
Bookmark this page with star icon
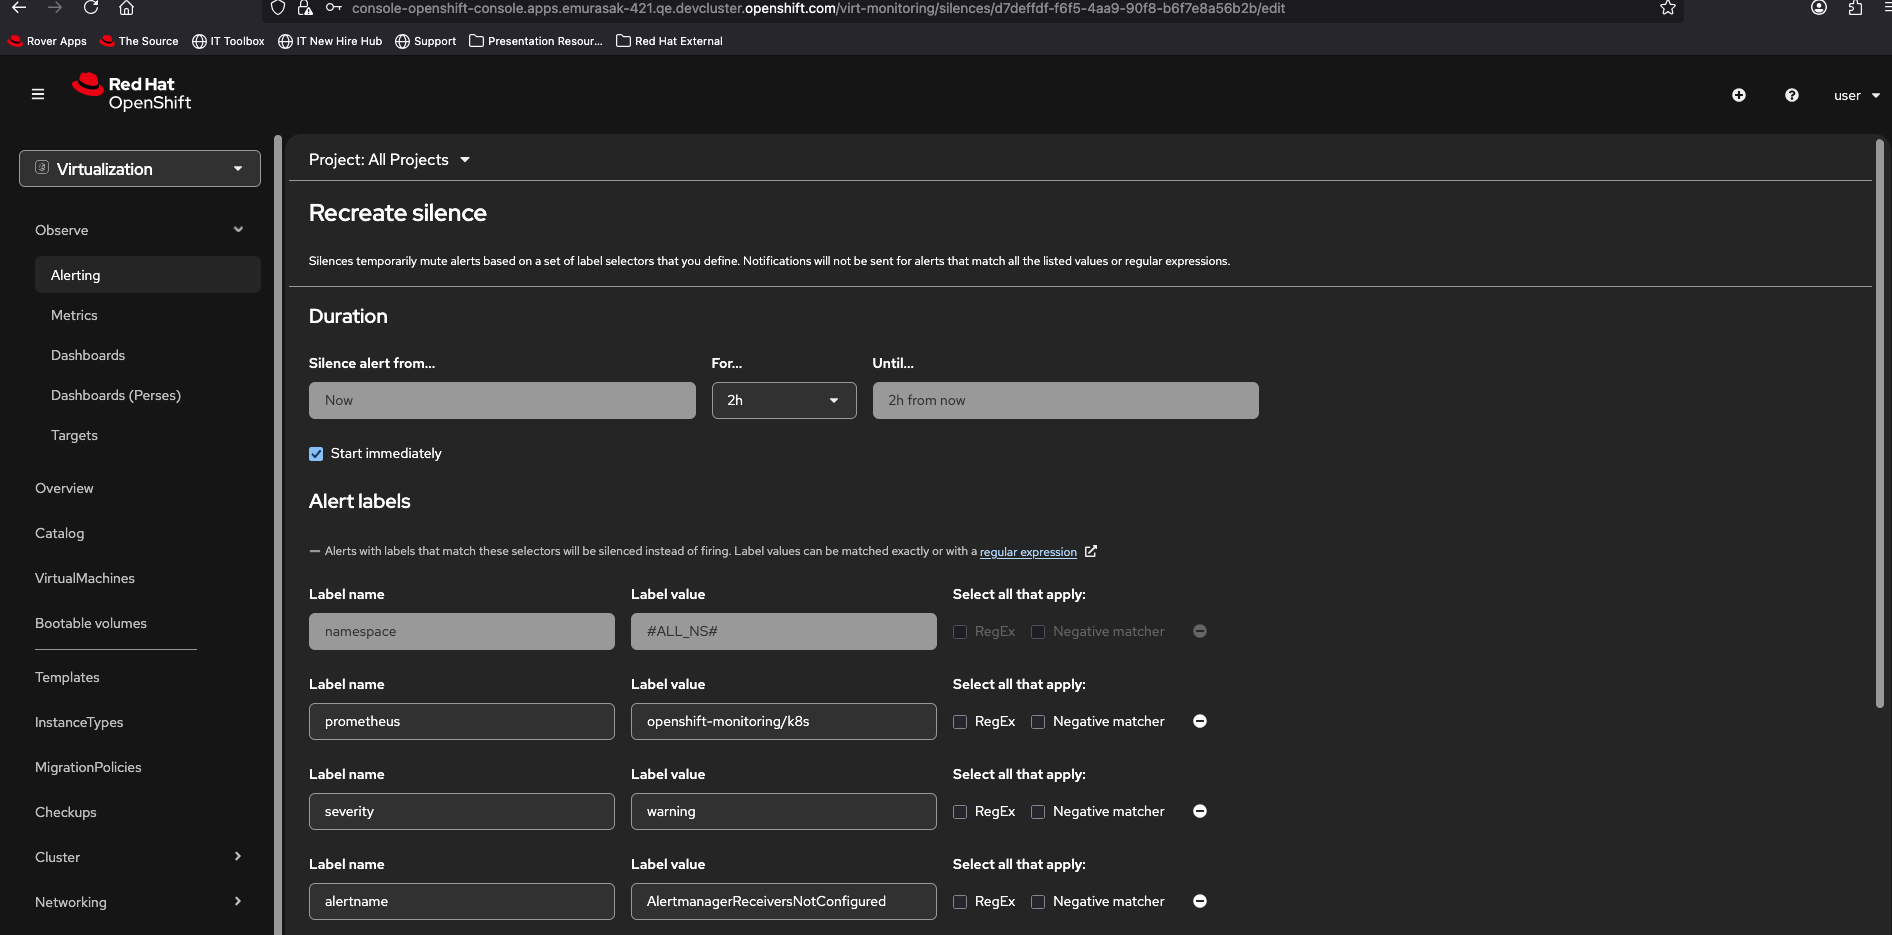tap(1667, 8)
